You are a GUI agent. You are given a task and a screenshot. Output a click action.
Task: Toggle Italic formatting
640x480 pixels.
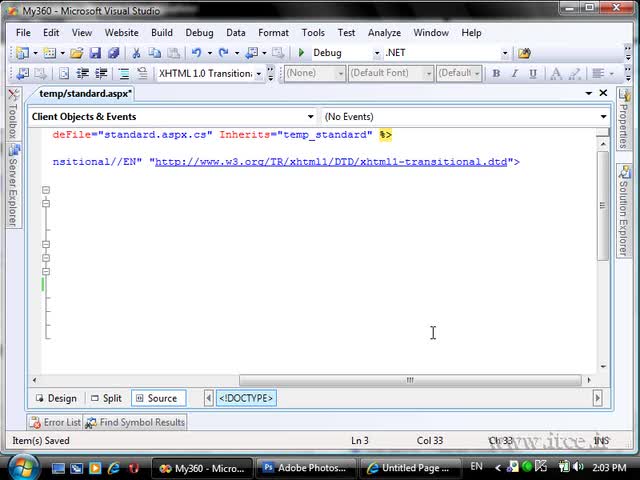[515, 73]
